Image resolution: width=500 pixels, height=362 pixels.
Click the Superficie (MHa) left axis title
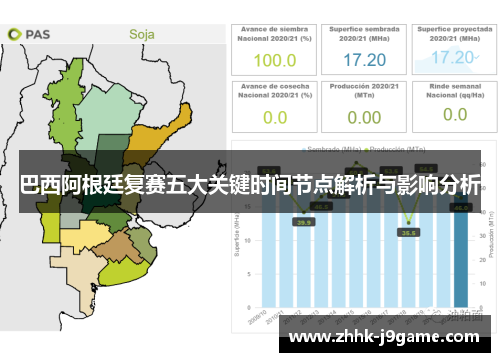tap(237, 235)
